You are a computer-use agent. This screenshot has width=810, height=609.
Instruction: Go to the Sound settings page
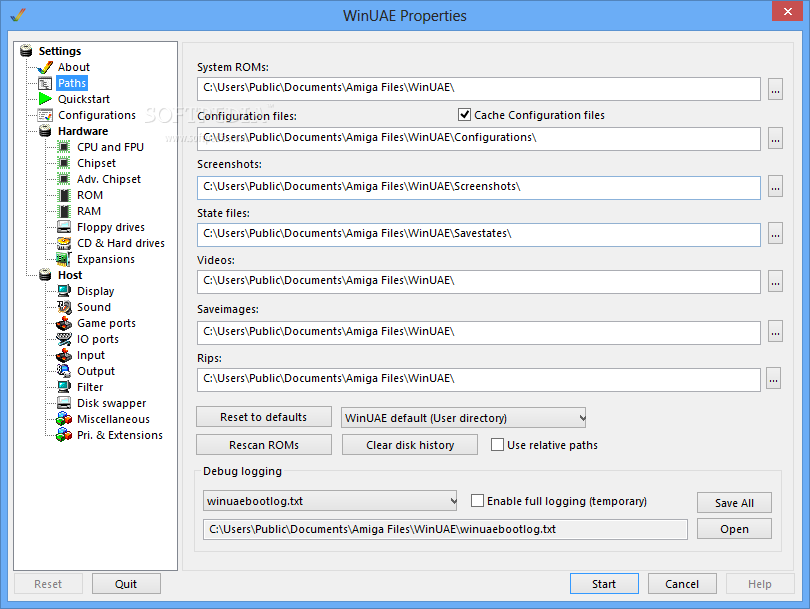tap(94, 307)
